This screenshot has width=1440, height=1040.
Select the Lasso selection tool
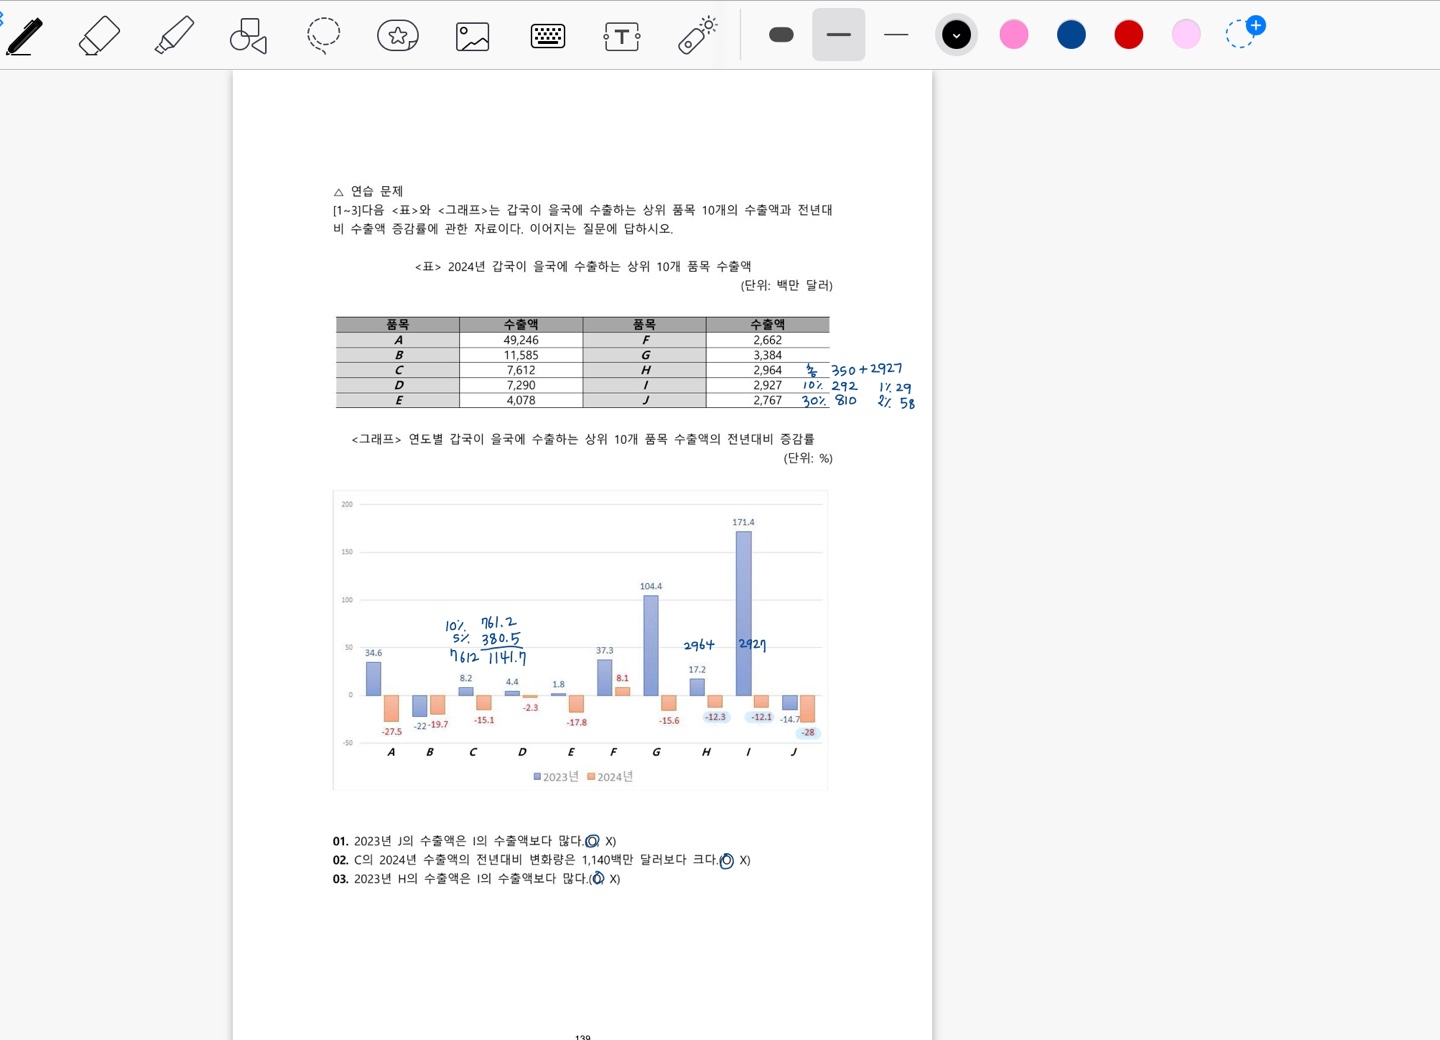323,35
